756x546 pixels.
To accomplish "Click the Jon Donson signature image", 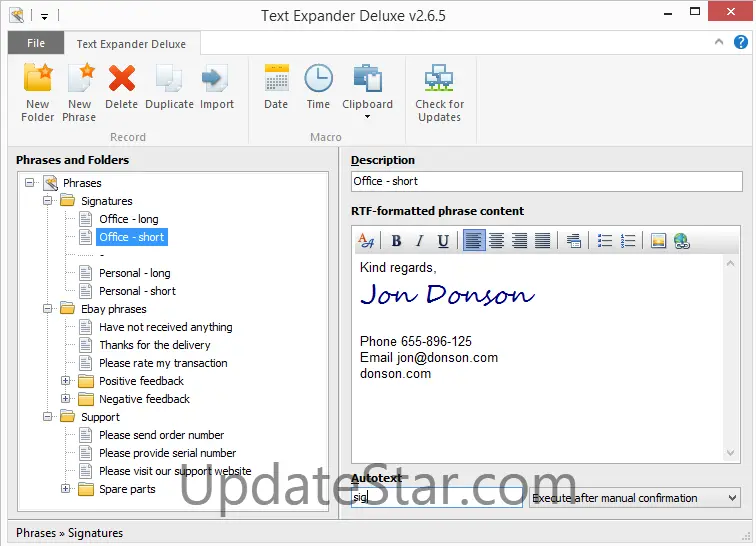I will click(x=447, y=294).
